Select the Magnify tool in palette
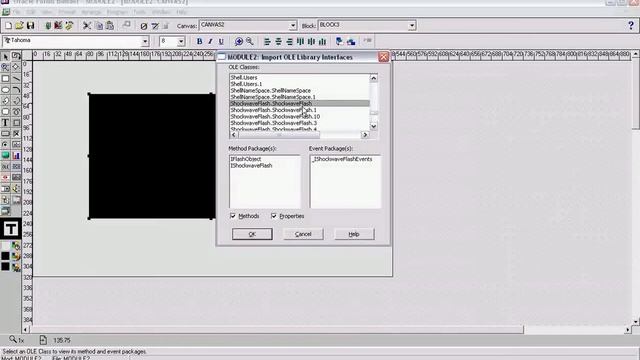The height and width of the screenshot is (360, 640). tap(5, 67)
